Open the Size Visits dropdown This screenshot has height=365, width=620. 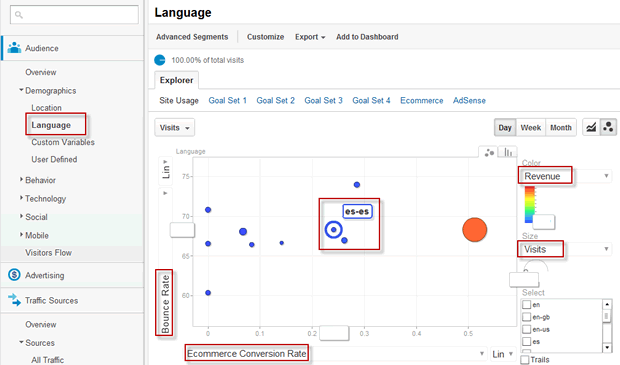click(565, 249)
